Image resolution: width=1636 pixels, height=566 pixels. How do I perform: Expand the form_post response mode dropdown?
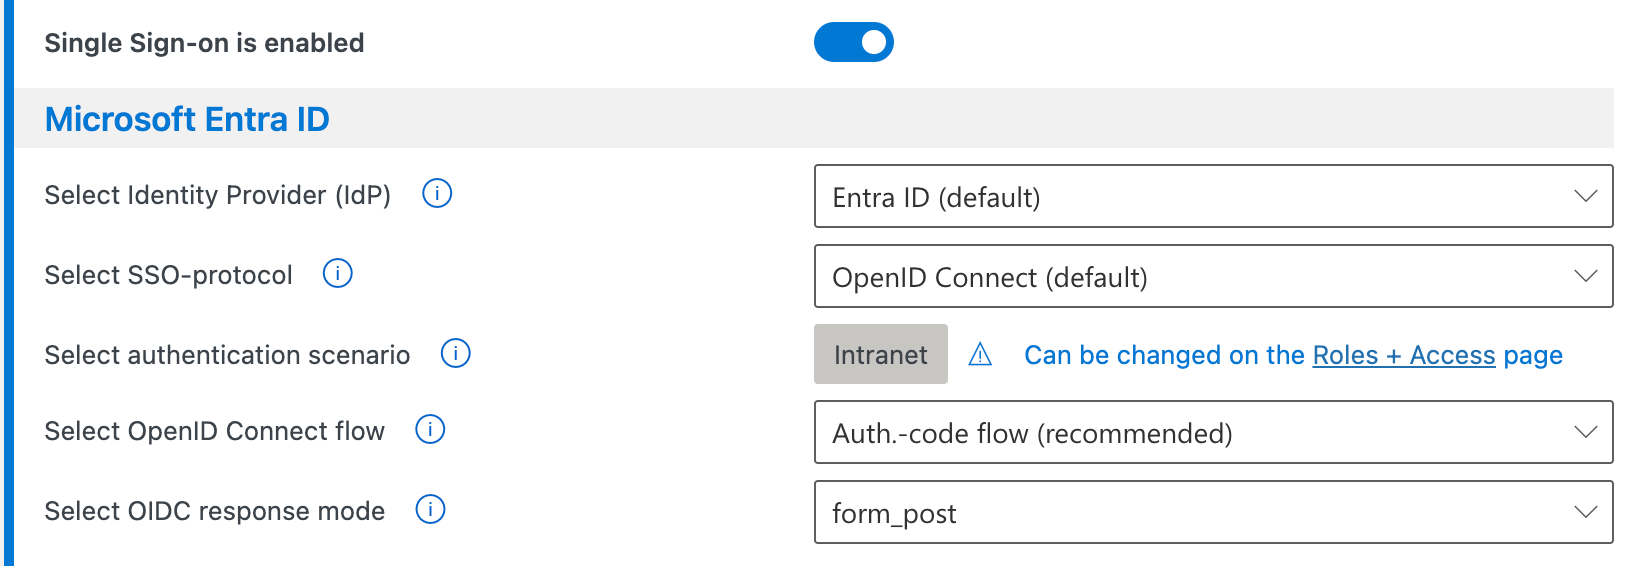click(1213, 512)
